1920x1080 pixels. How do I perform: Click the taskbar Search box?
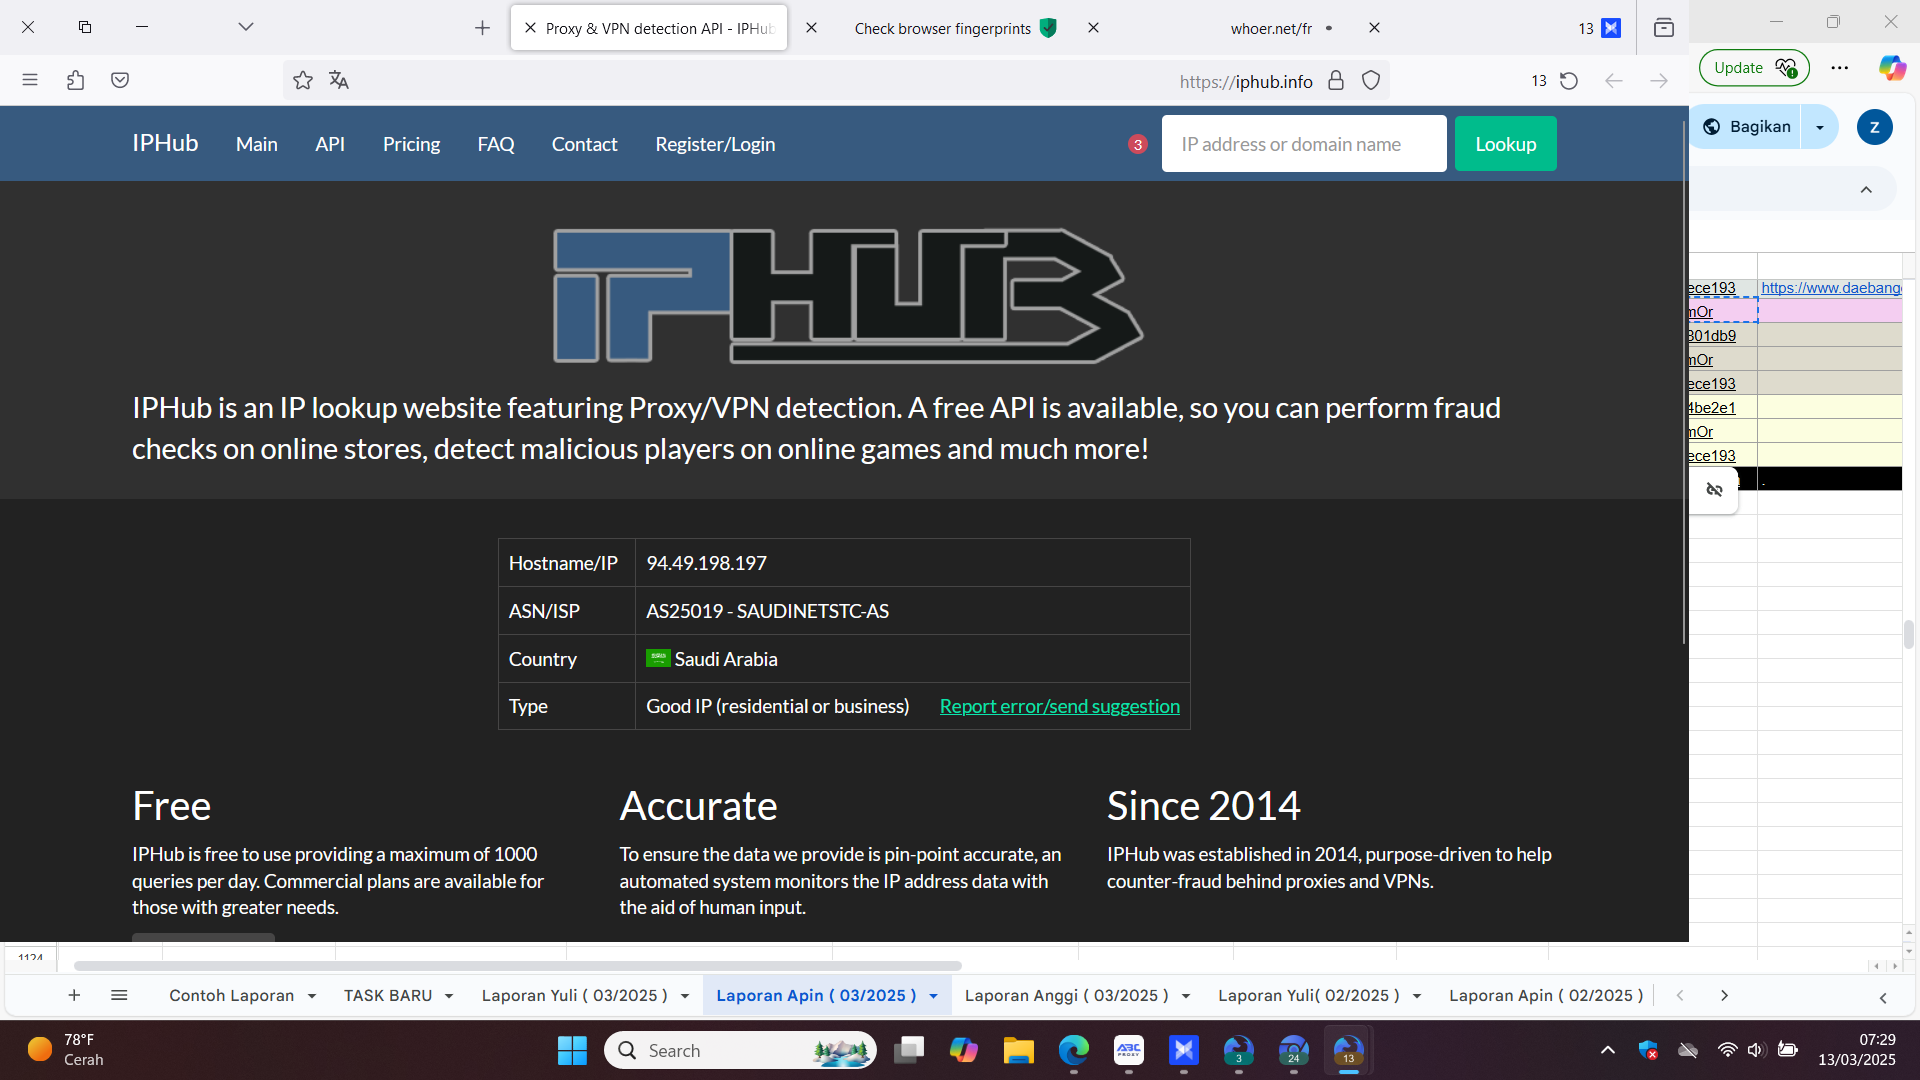click(x=740, y=1050)
